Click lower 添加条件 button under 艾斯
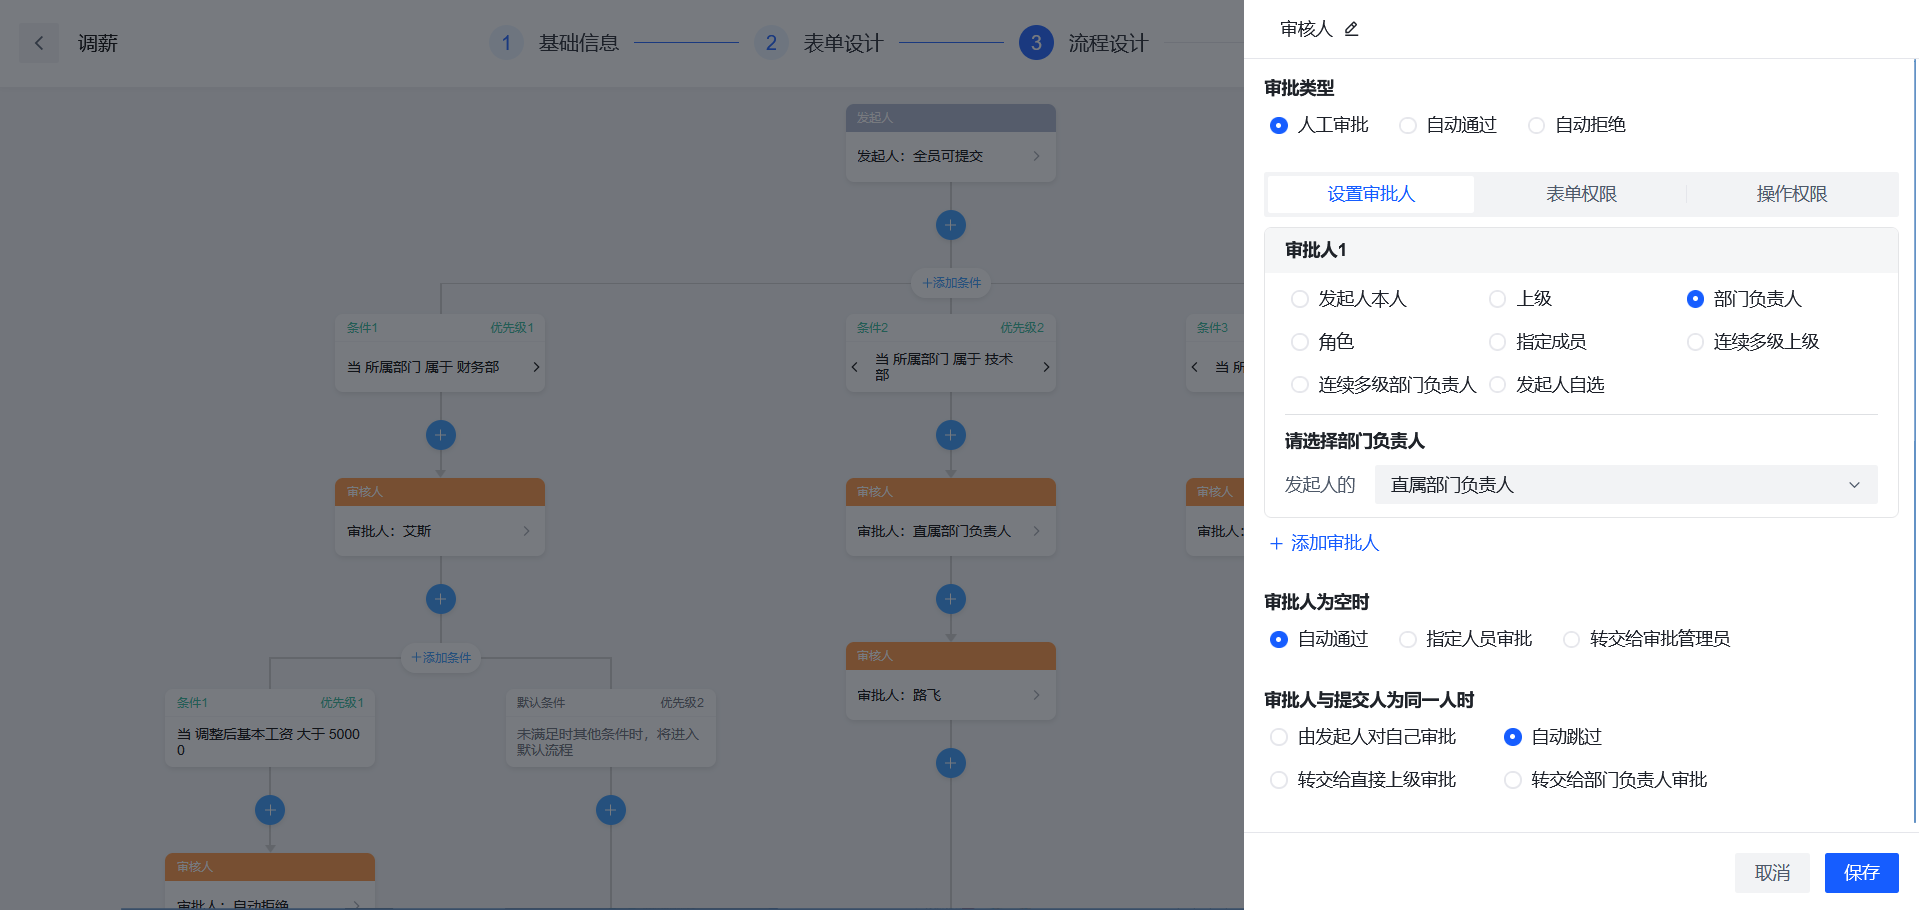This screenshot has height=910, width=1919. 440,658
